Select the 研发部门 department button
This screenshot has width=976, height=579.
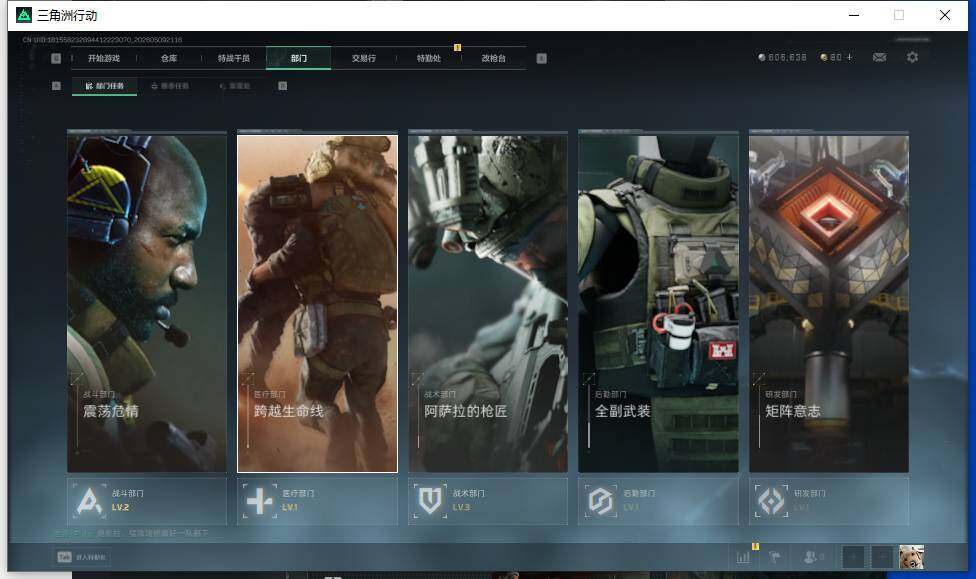point(829,501)
